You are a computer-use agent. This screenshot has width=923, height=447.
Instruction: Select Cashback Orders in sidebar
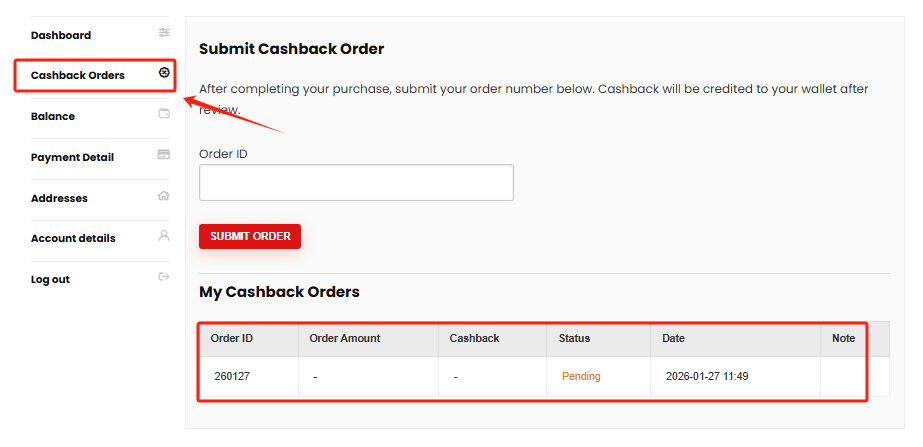[x=78, y=76]
